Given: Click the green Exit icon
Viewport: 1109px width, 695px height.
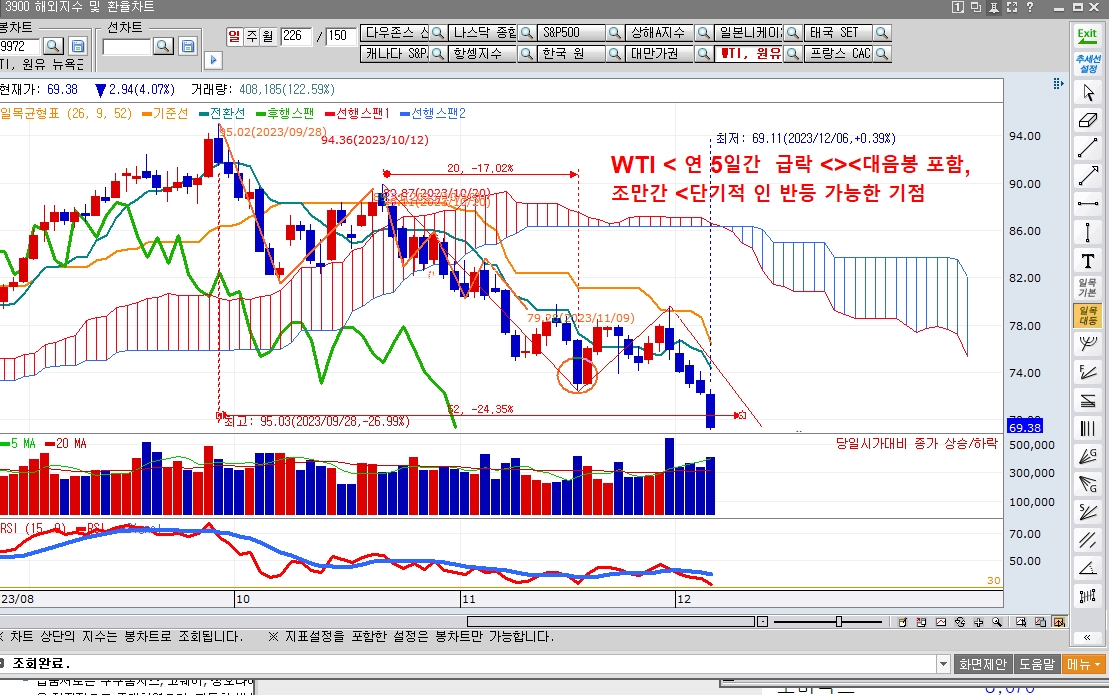Looking at the screenshot, I should click(x=1086, y=33).
